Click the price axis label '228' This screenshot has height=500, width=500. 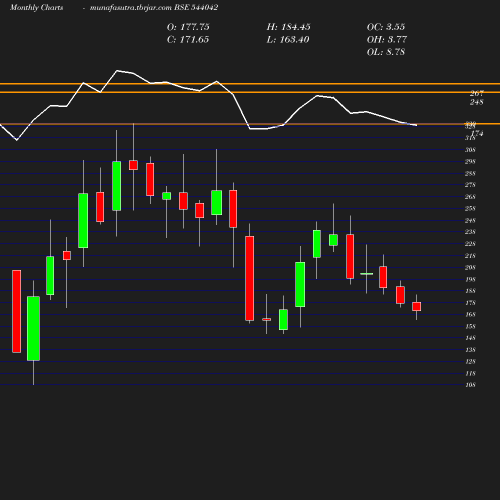[470, 244]
